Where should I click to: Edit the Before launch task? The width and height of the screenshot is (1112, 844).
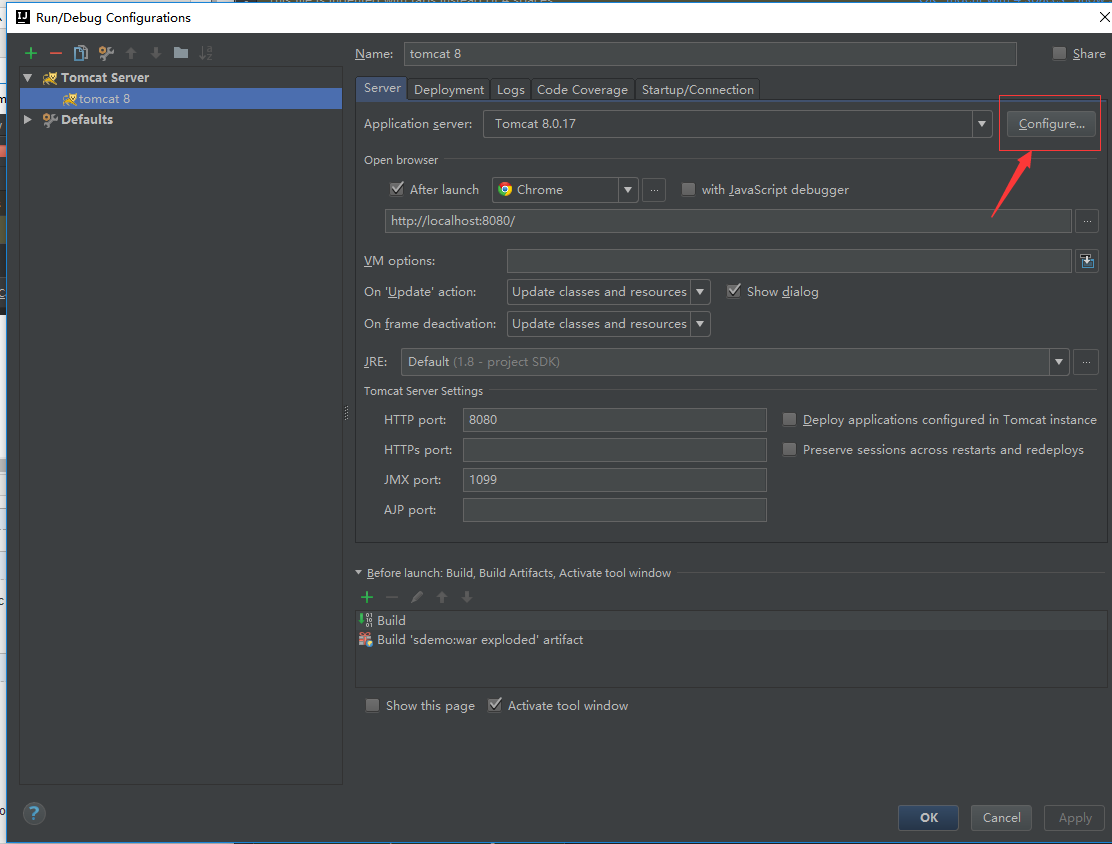(417, 597)
